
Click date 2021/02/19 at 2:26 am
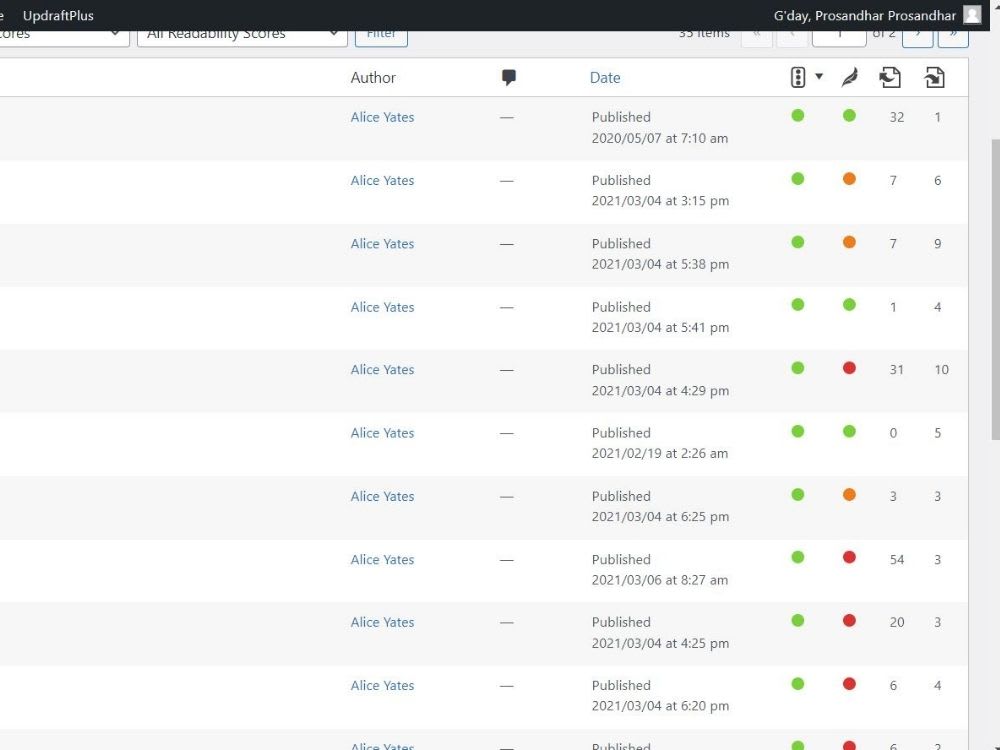click(659, 453)
